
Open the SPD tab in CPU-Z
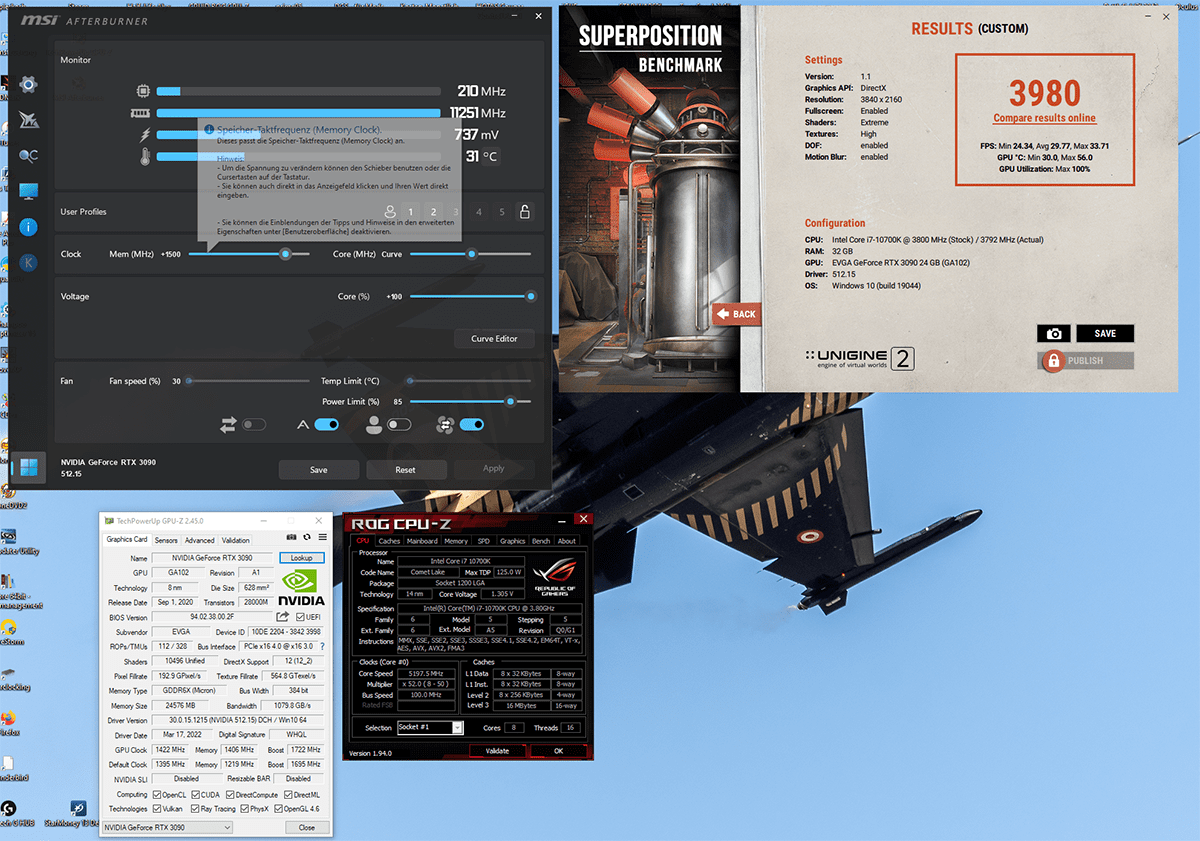coord(484,541)
